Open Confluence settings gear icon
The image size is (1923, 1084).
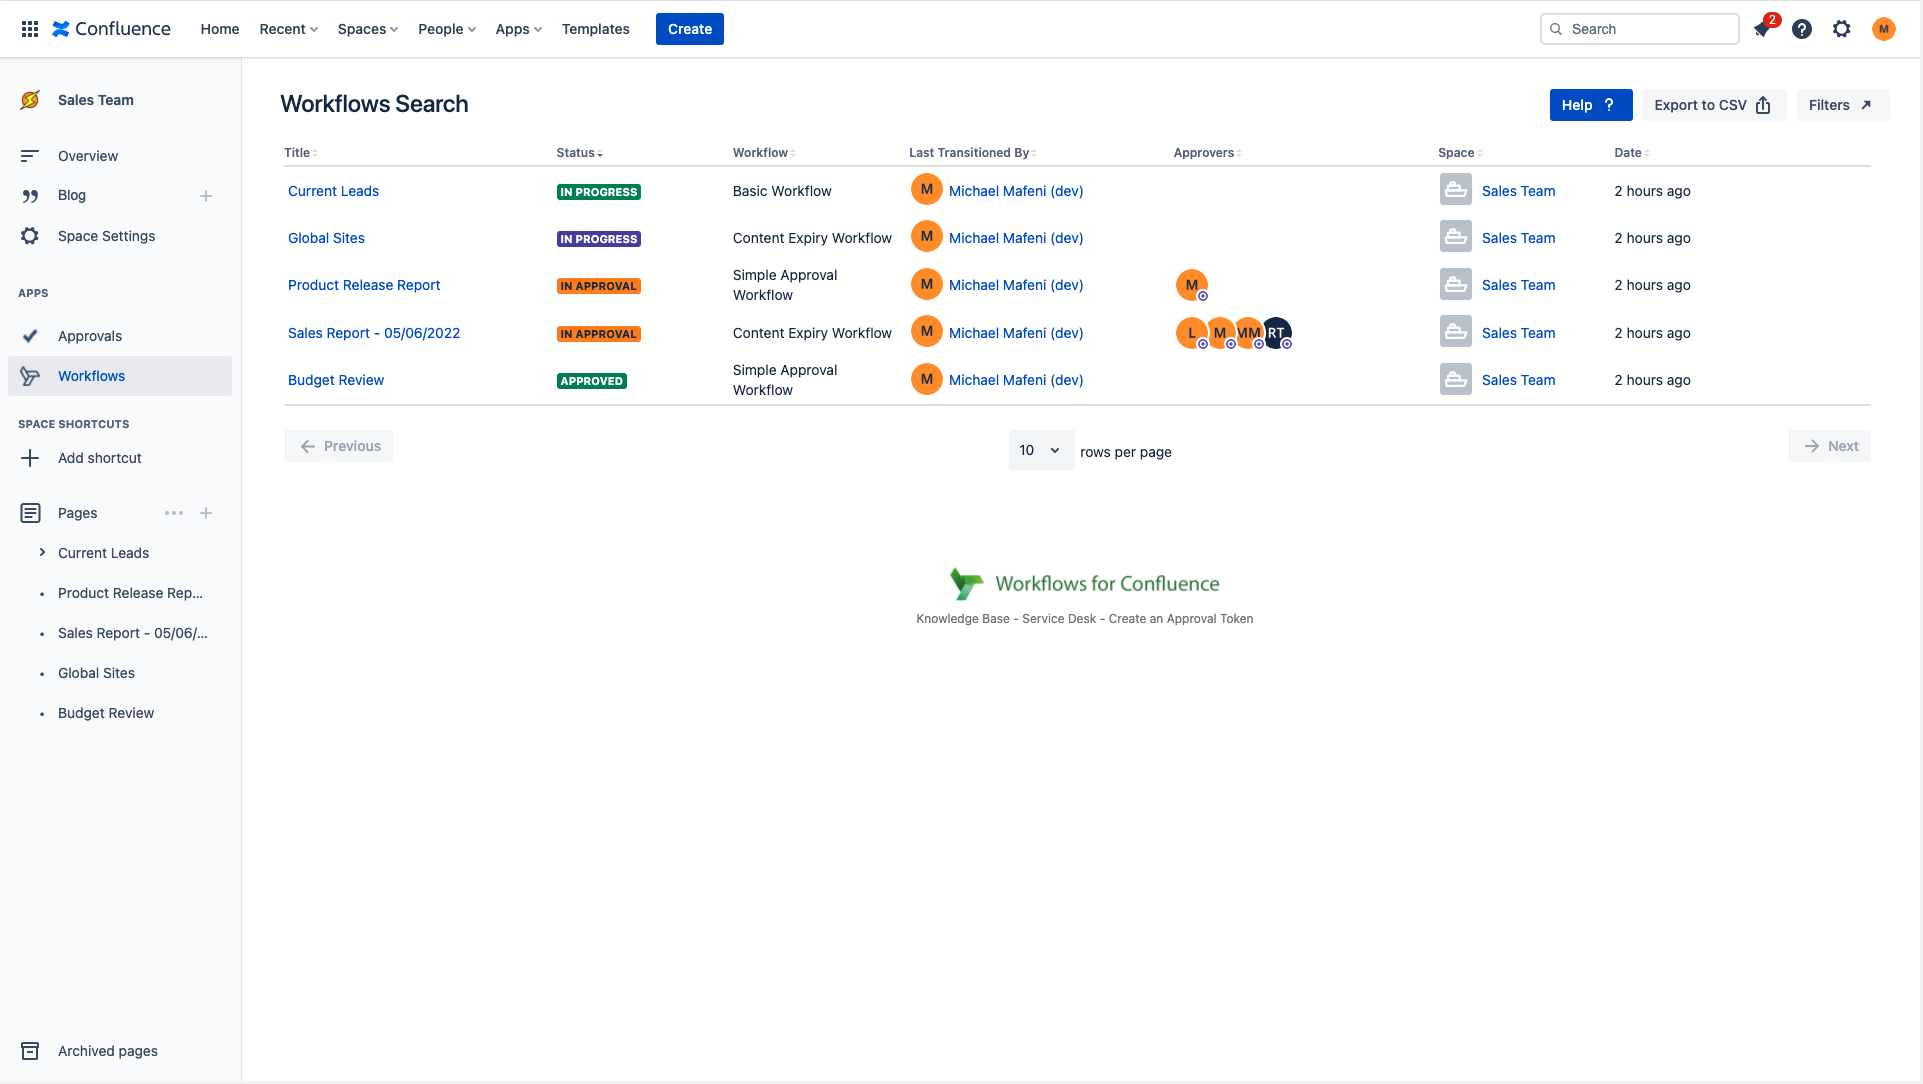1841,29
